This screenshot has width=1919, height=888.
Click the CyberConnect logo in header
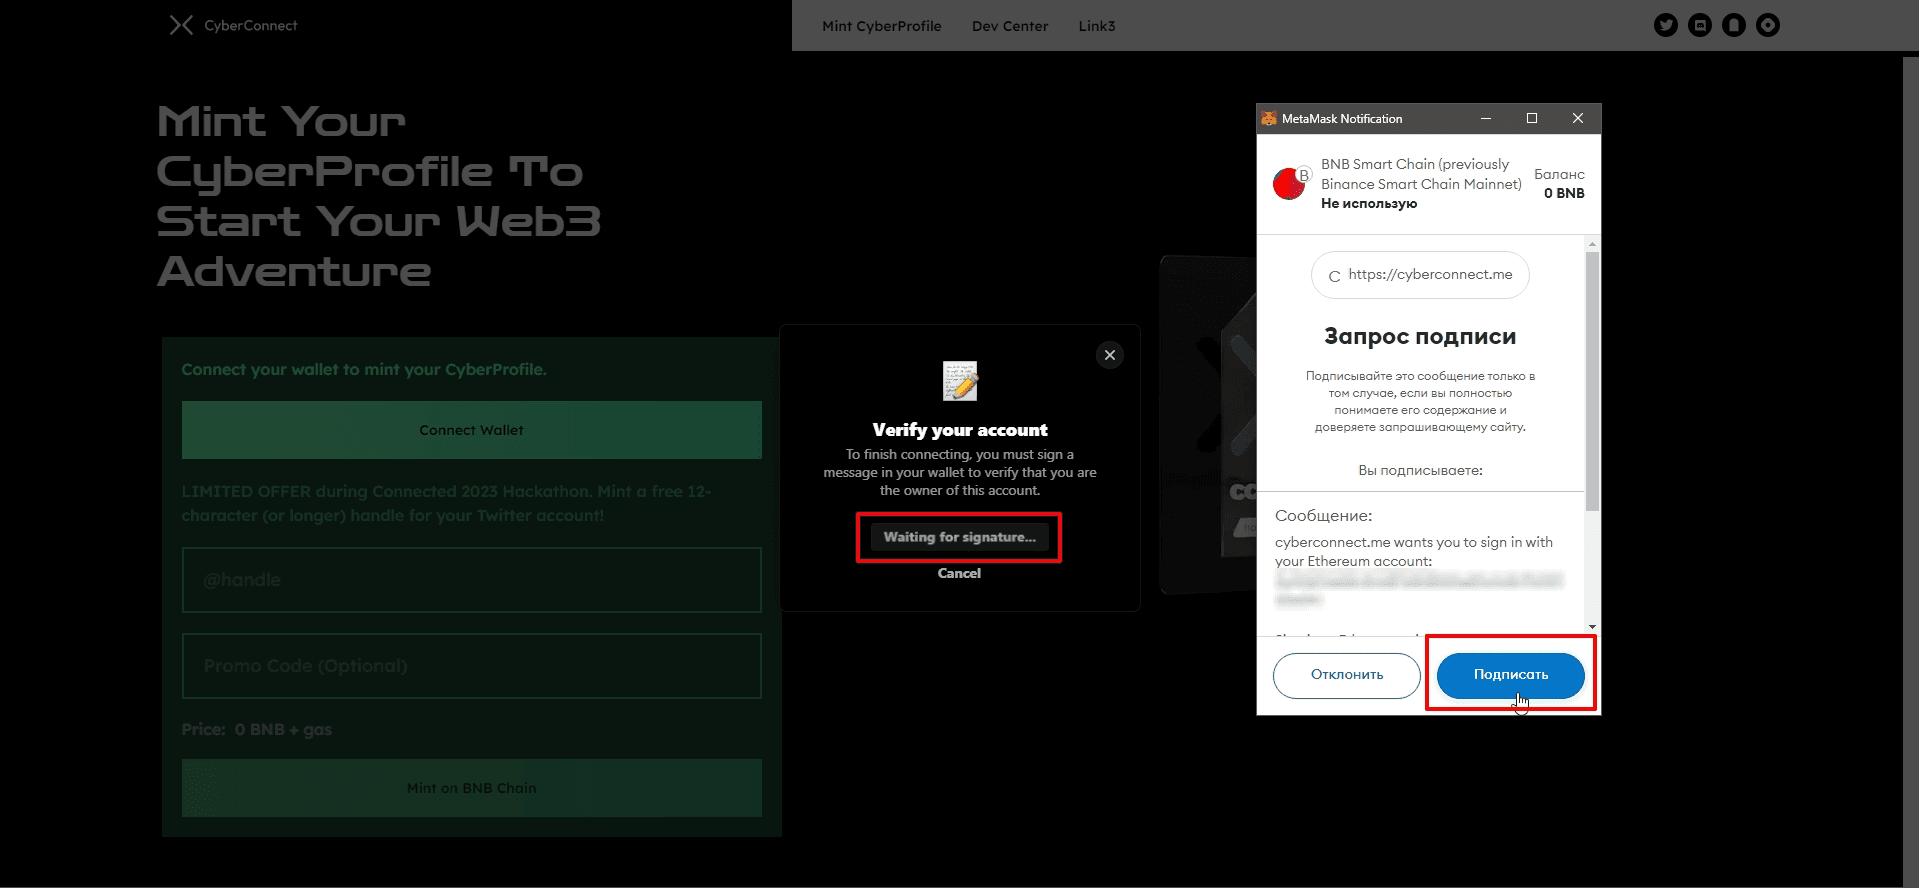[233, 25]
